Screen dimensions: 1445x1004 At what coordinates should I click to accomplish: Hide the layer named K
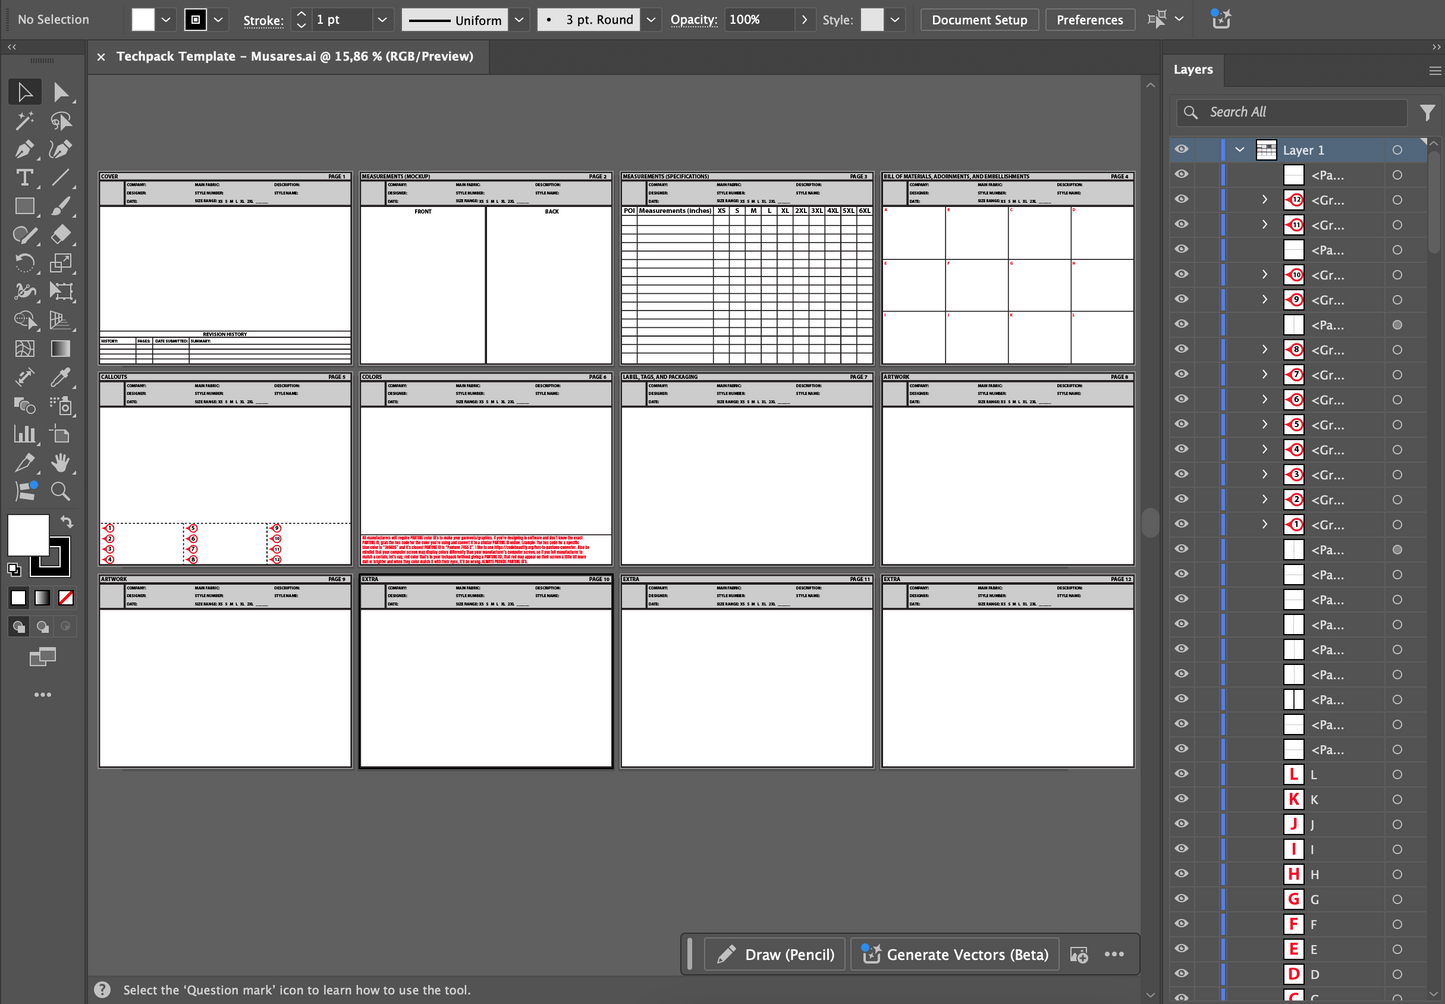(x=1181, y=799)
